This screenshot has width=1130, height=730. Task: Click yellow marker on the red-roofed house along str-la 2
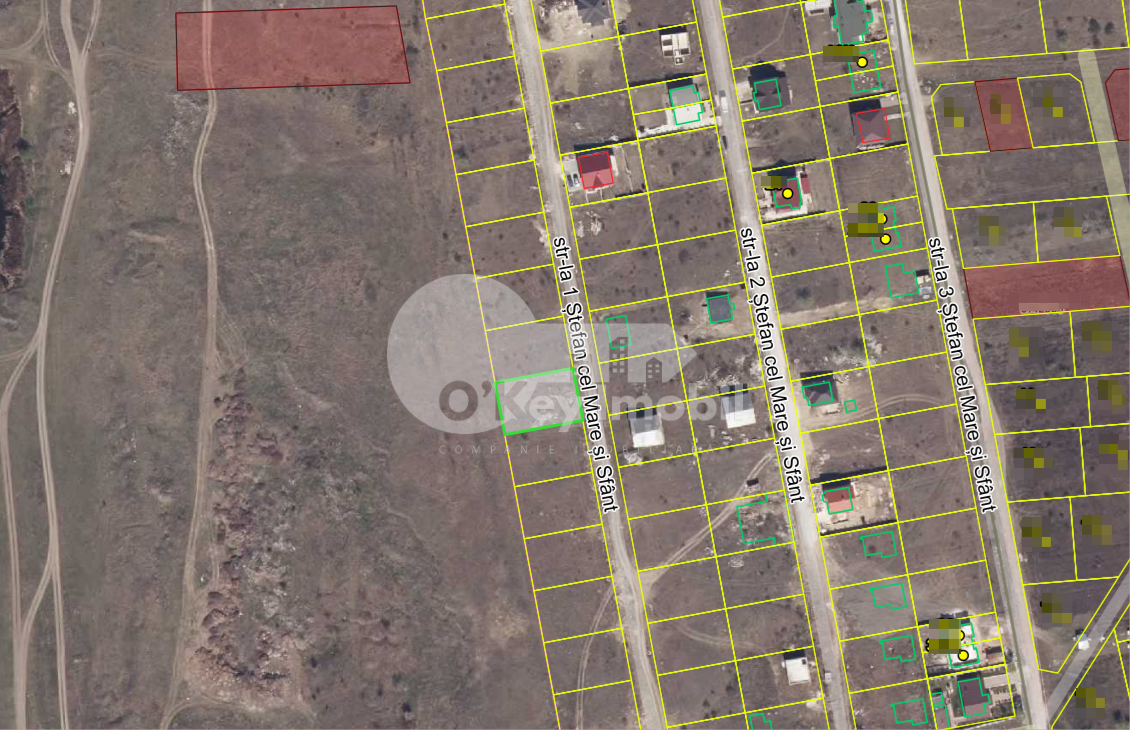[788, 193]
